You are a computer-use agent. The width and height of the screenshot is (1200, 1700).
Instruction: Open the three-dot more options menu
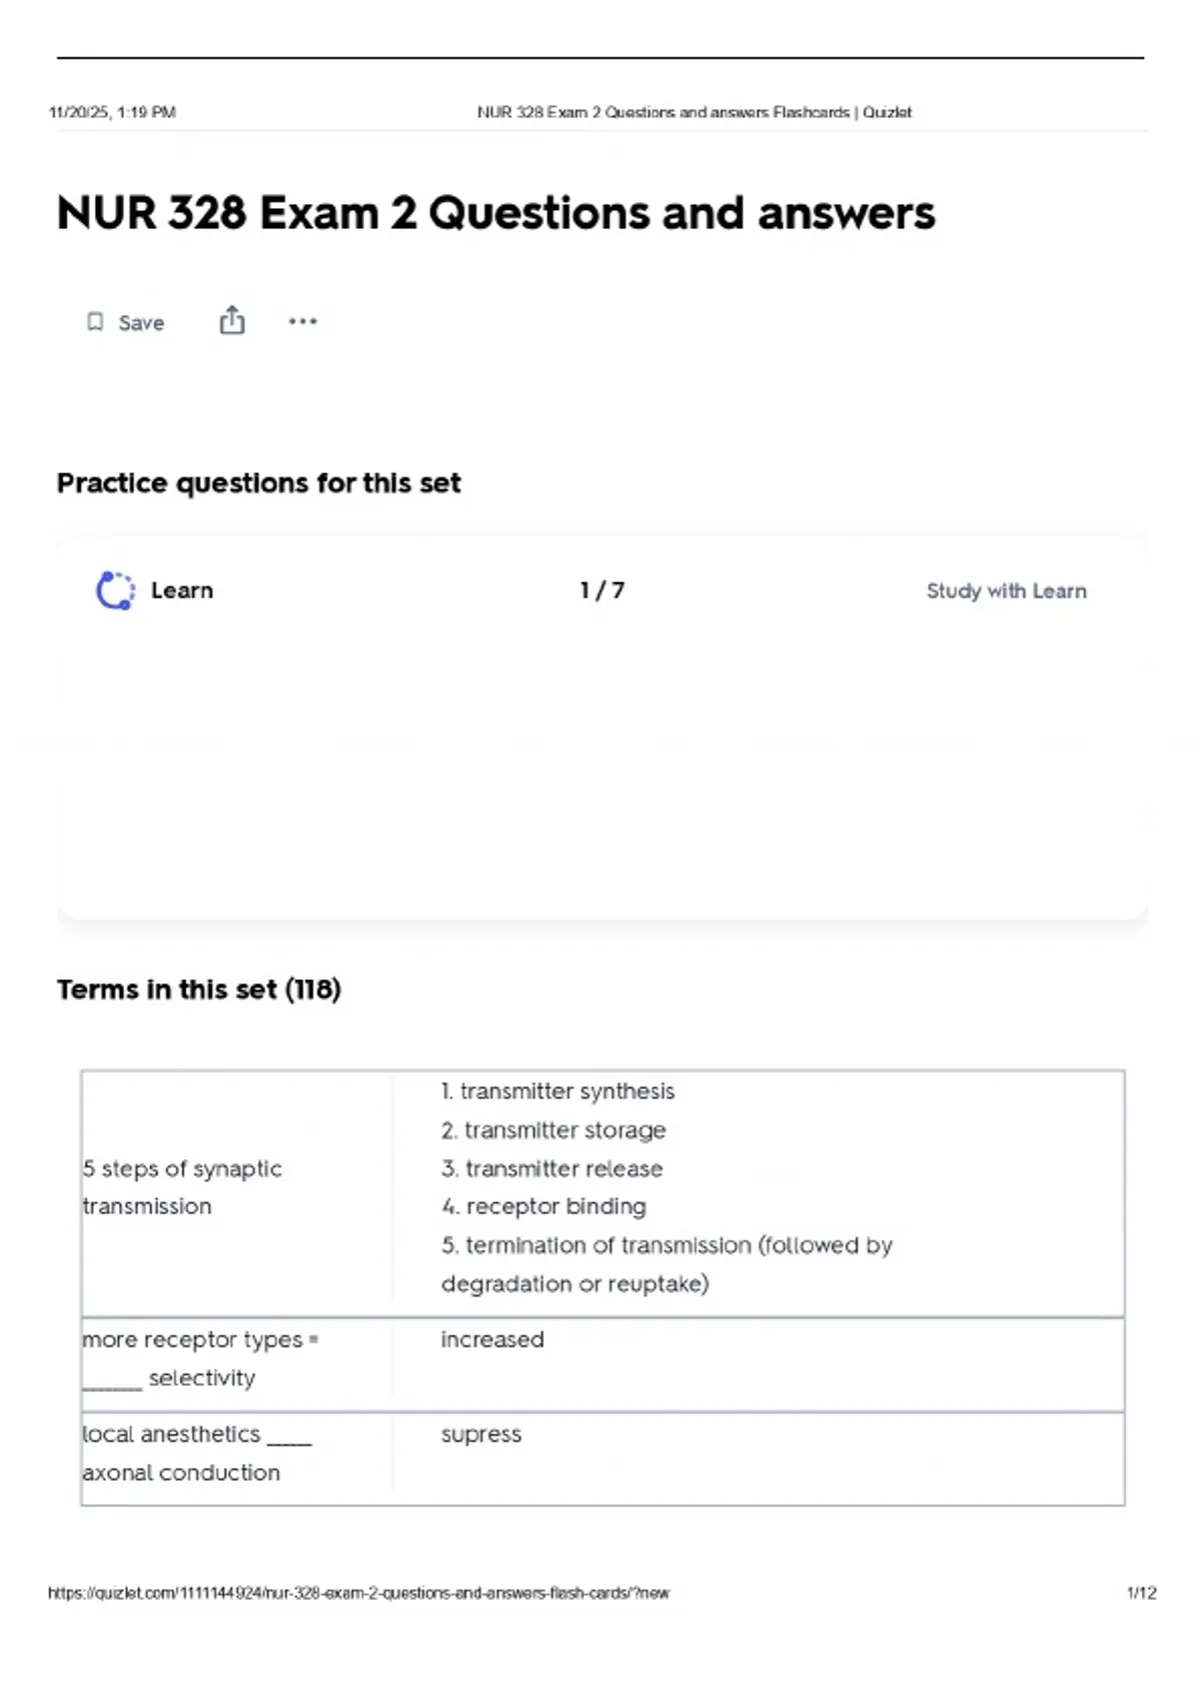tap(303, 321)
